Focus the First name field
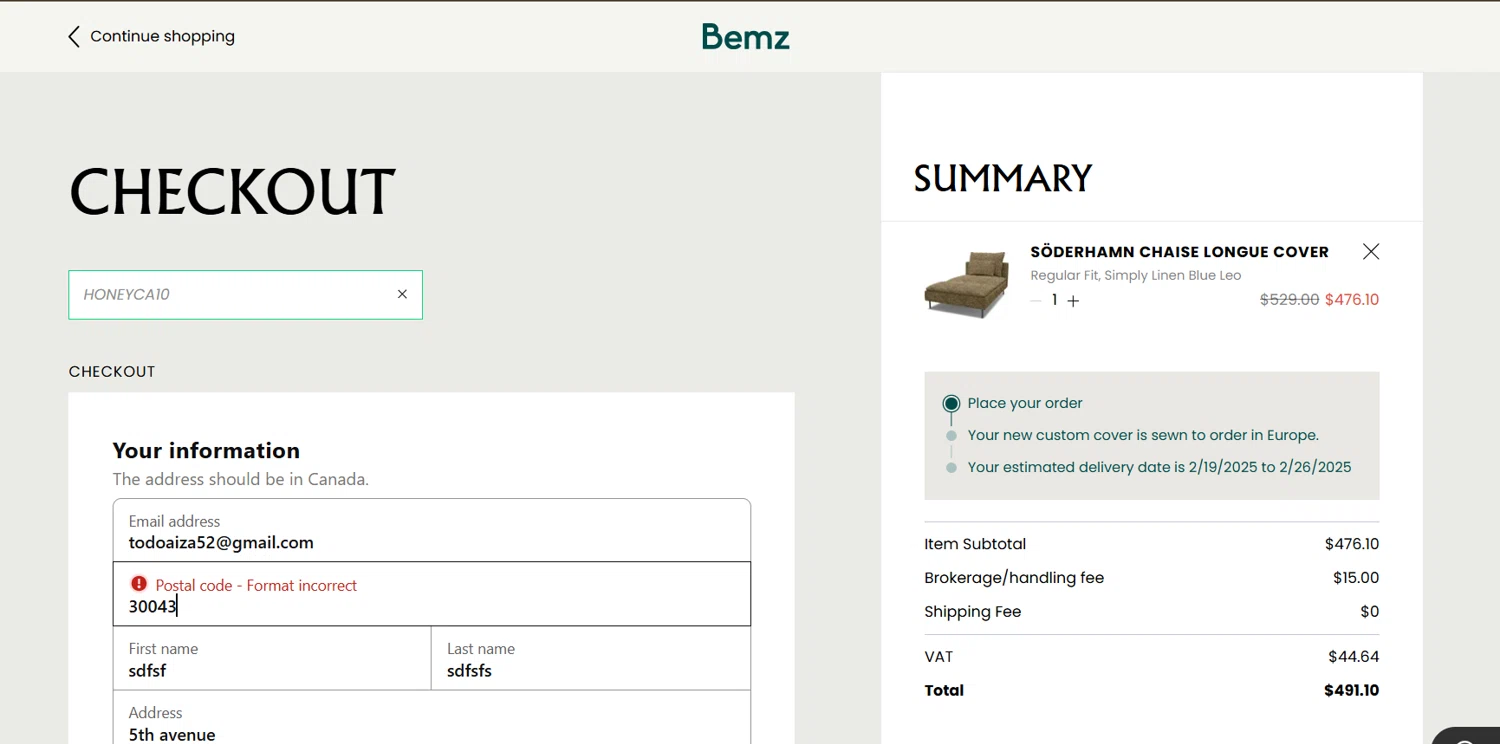 tap(272, 658)
